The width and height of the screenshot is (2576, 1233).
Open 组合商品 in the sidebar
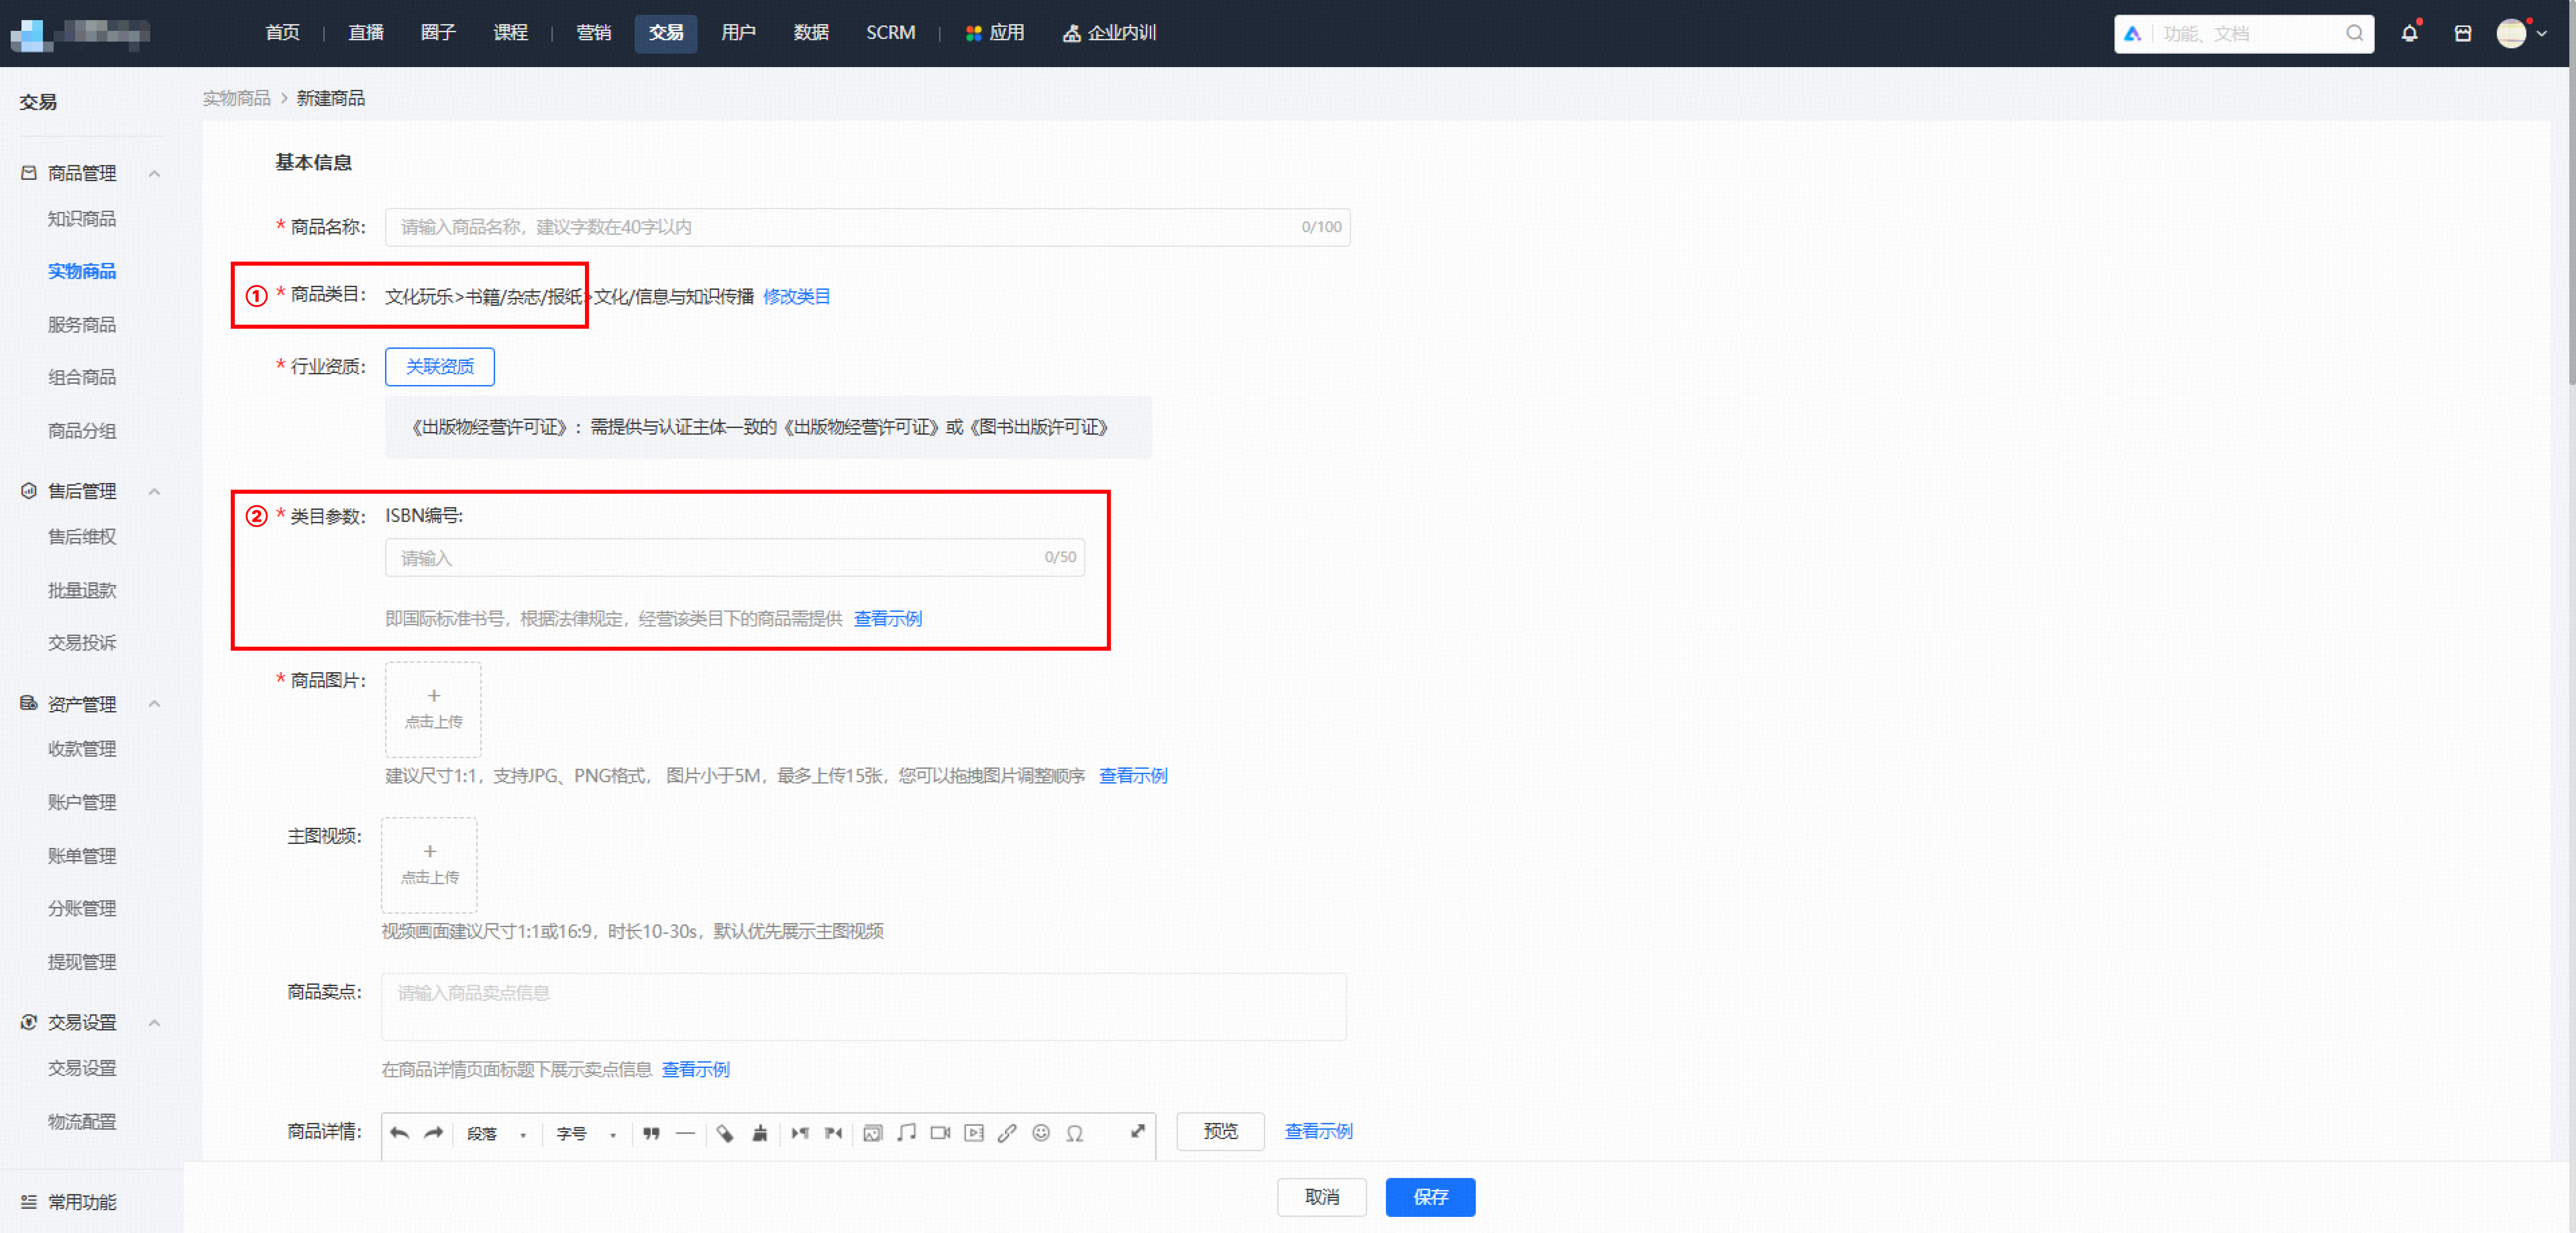pyautogui.click(x=82, y=377)
